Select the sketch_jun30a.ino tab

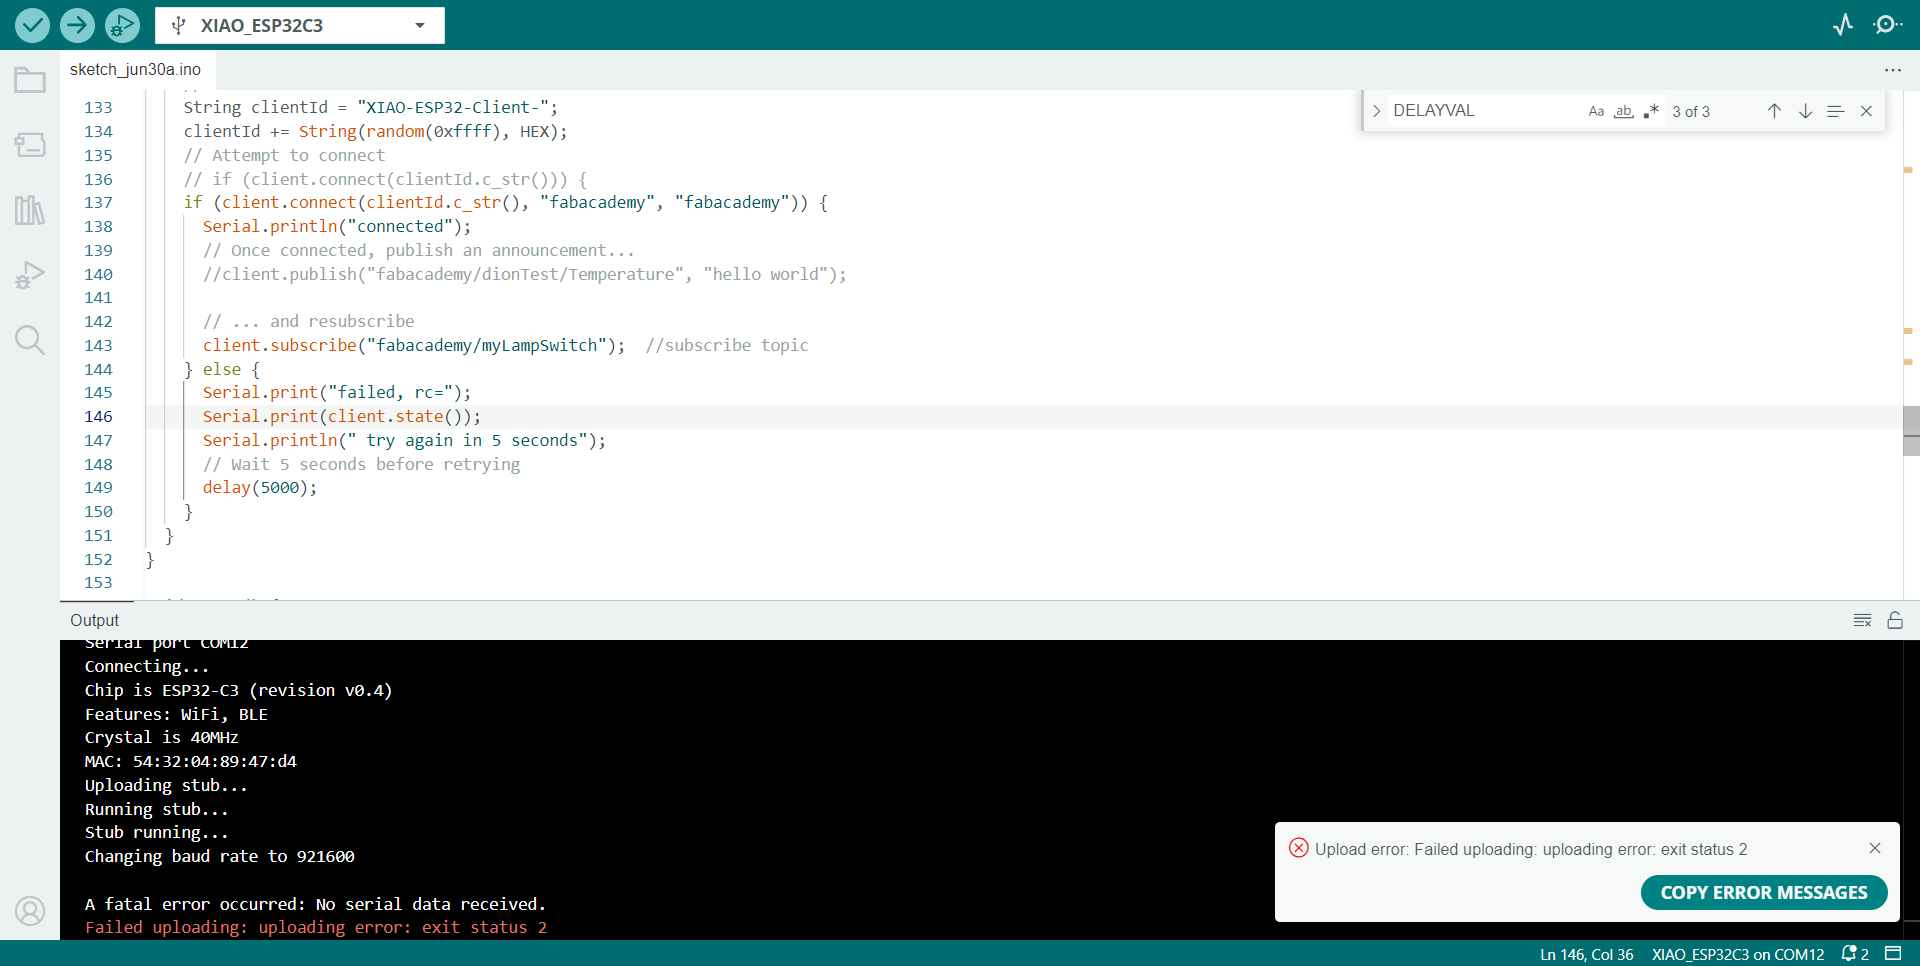pos(136,69)
